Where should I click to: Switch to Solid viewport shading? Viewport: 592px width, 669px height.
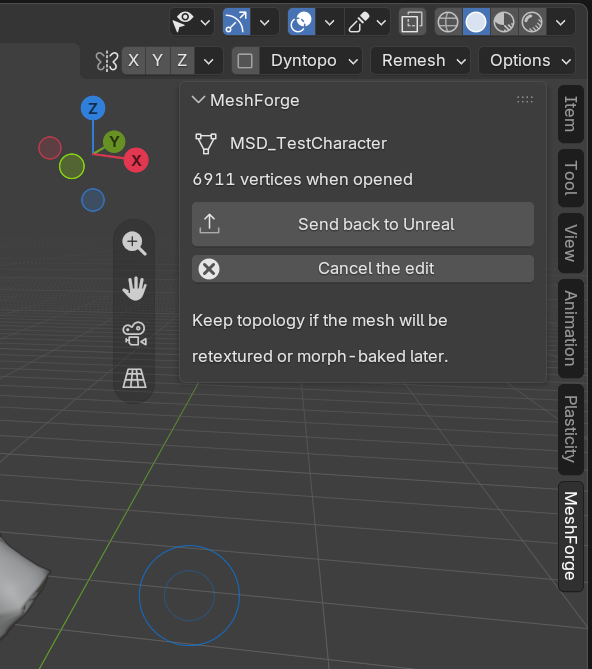click(476, 21)
